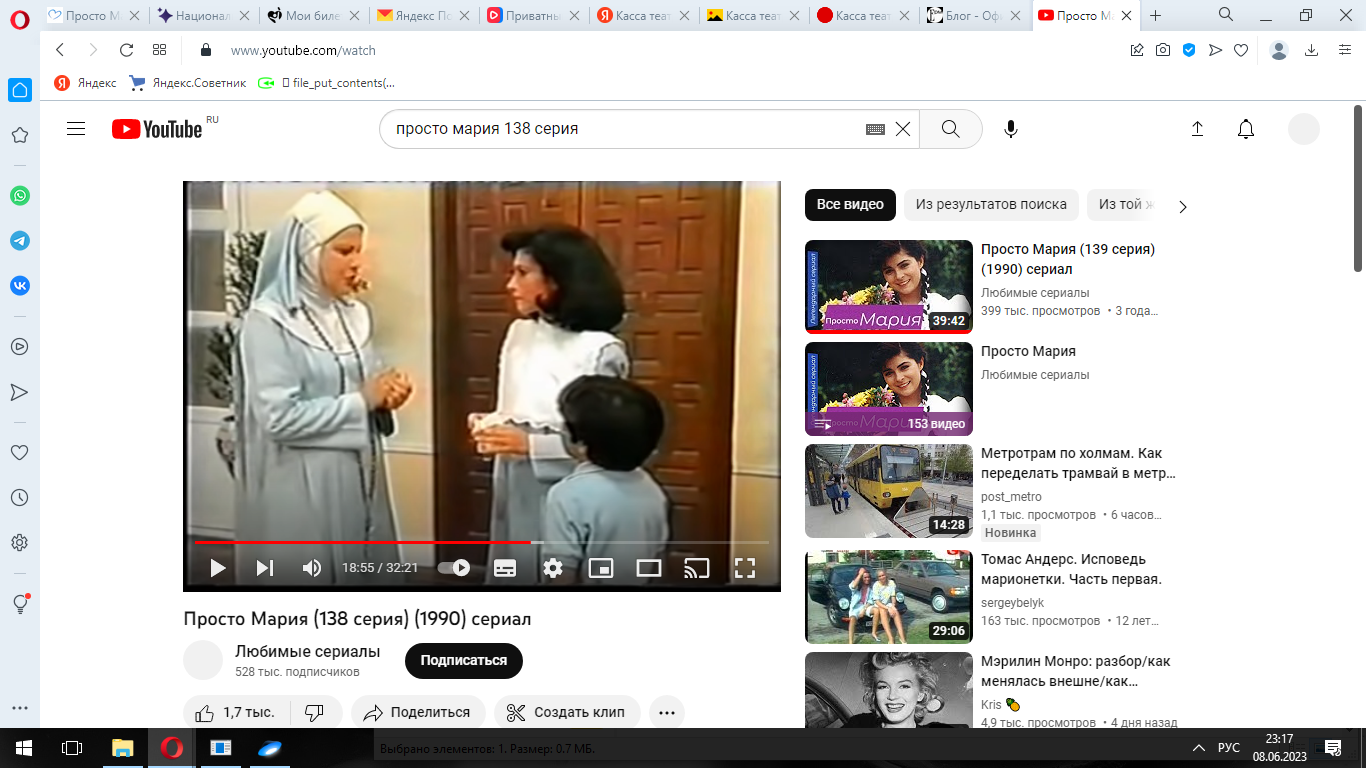
Task: Clear the search query with the X icon
Action: (902, 129)
